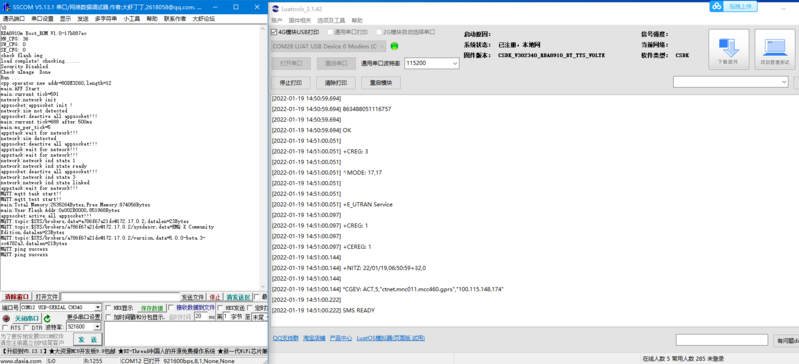Click the green connection LED in Luatools
The height and width of the screenshot is (364, 799).
(x=394, y=46)
